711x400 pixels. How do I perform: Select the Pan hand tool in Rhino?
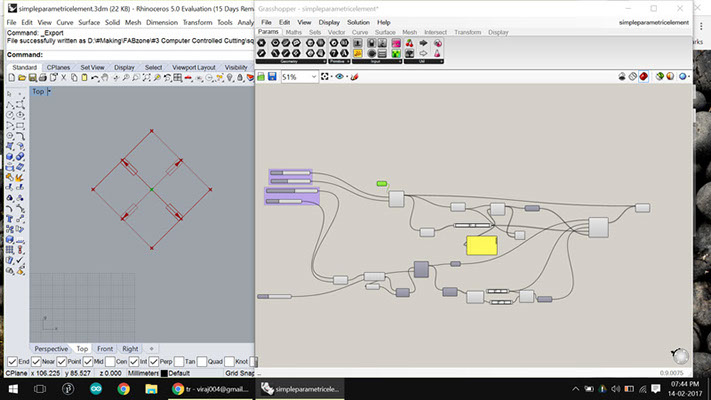click(105, 78)
